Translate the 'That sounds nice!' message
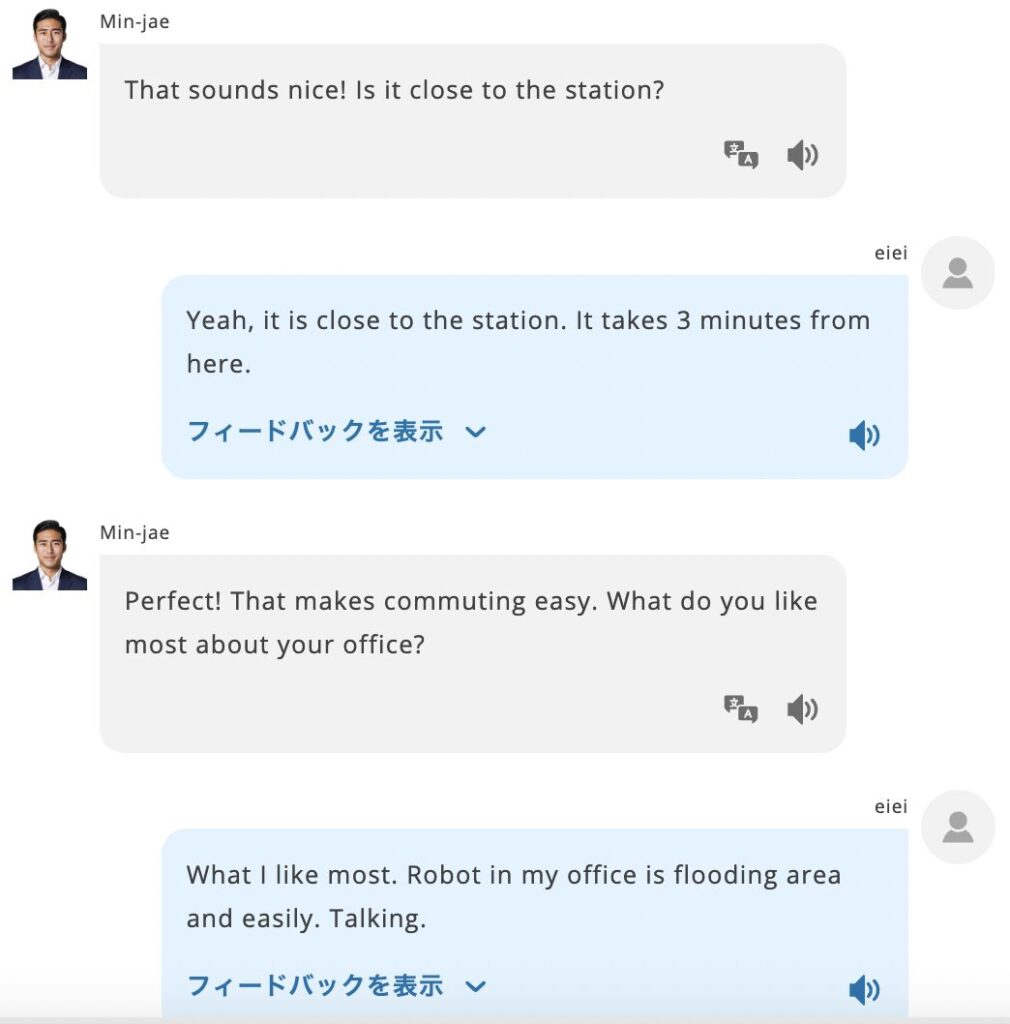This screenshot has width=1010, height=1024. (x=740, y=155)
